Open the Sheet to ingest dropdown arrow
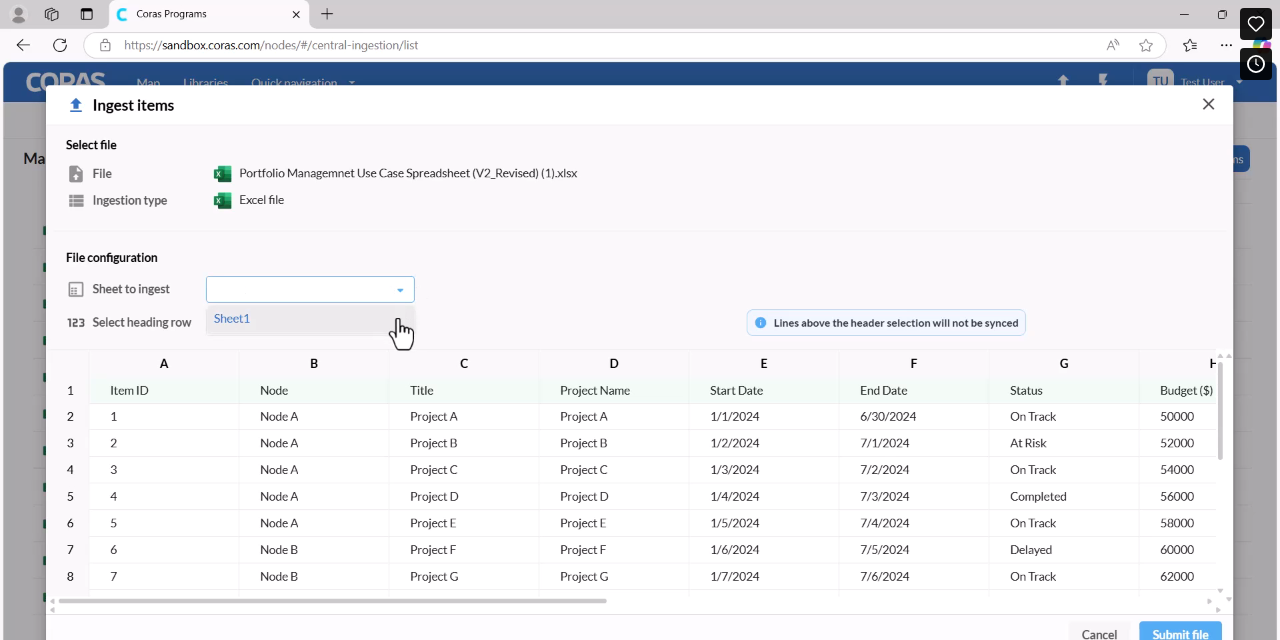1280x640 pixels. click(x=400, y=290)
